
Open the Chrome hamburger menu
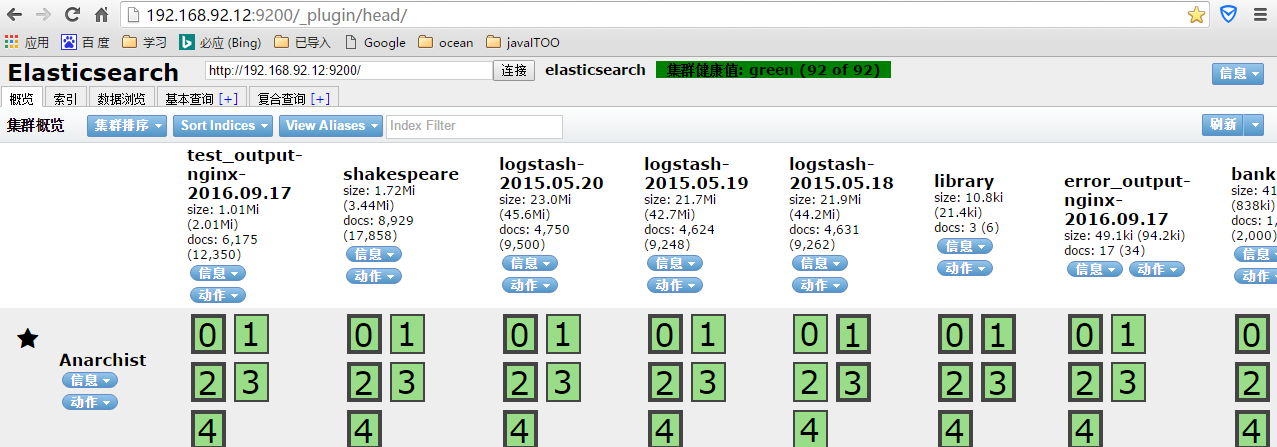point(1260,15)
